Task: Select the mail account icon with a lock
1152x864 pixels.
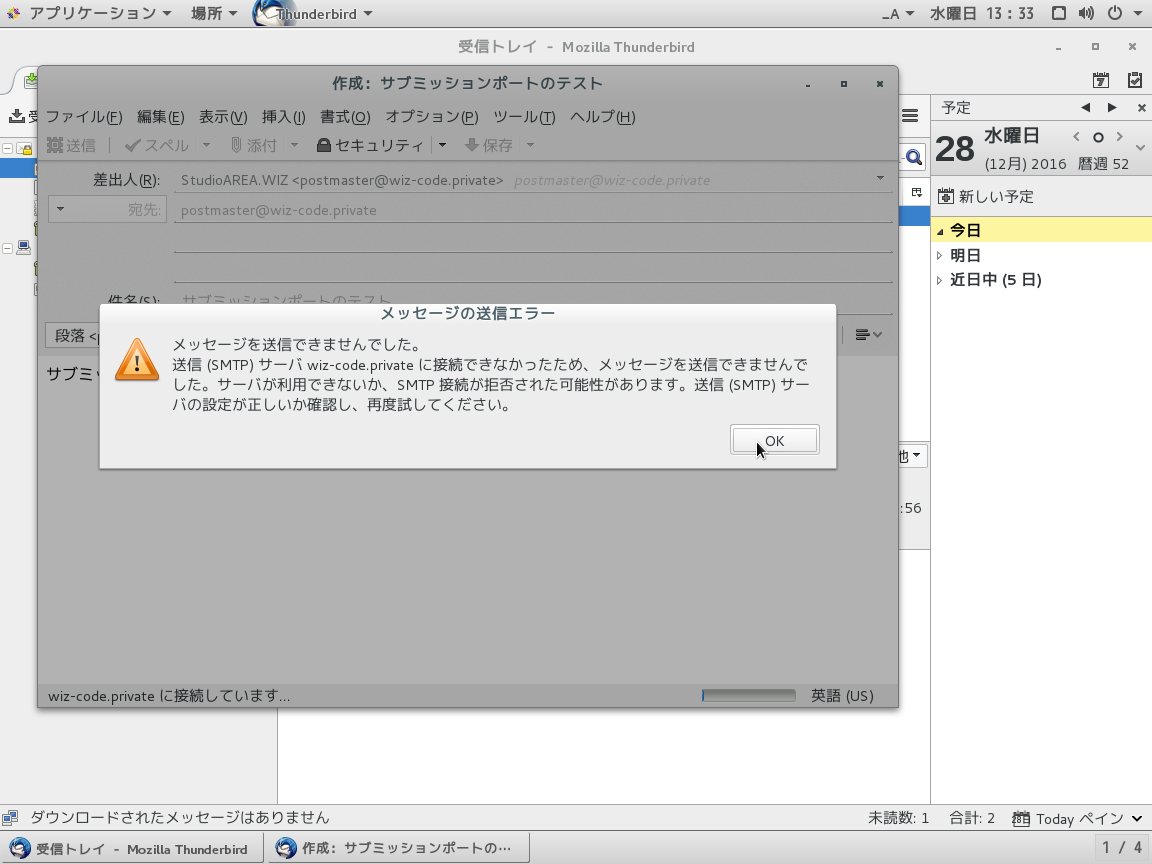Action: (x=24, y=148)
